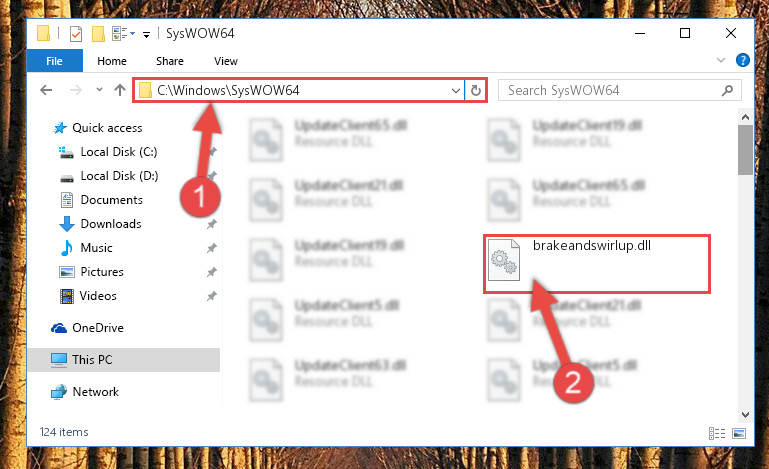Refresh the SysWOW64 folder view
769x469 pixels.
(x=475, y=90)
